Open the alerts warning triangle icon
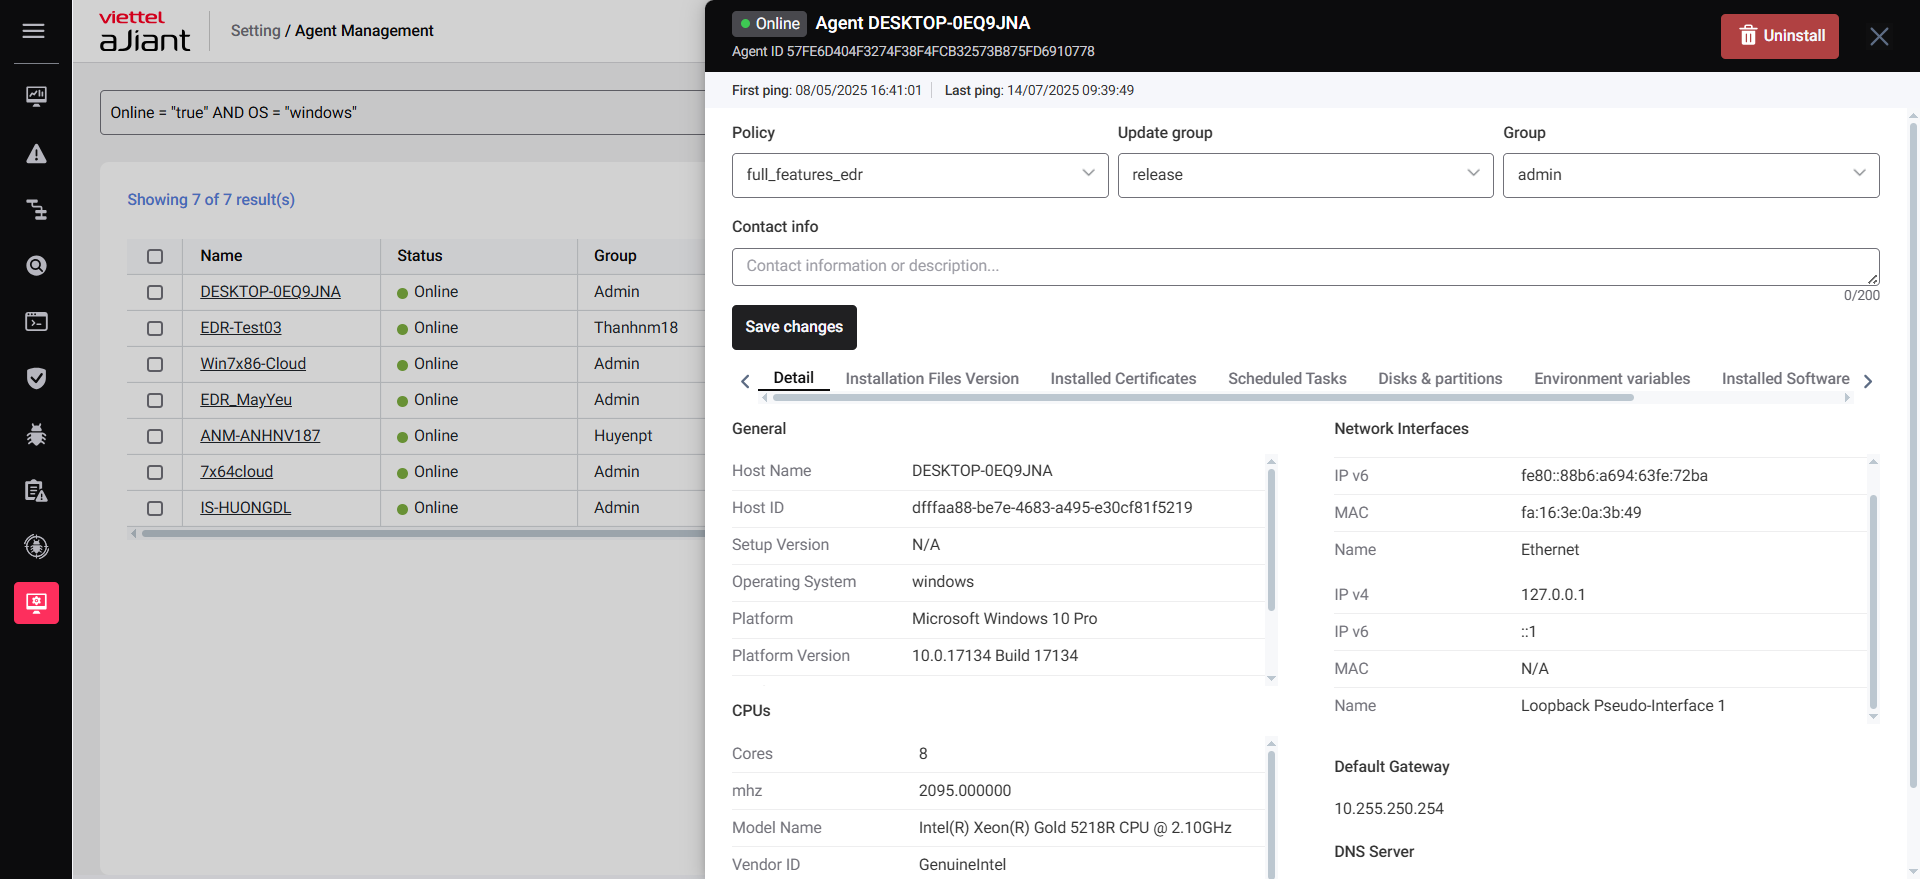Viewport: 1920px width, 879px height. (36, 154)
